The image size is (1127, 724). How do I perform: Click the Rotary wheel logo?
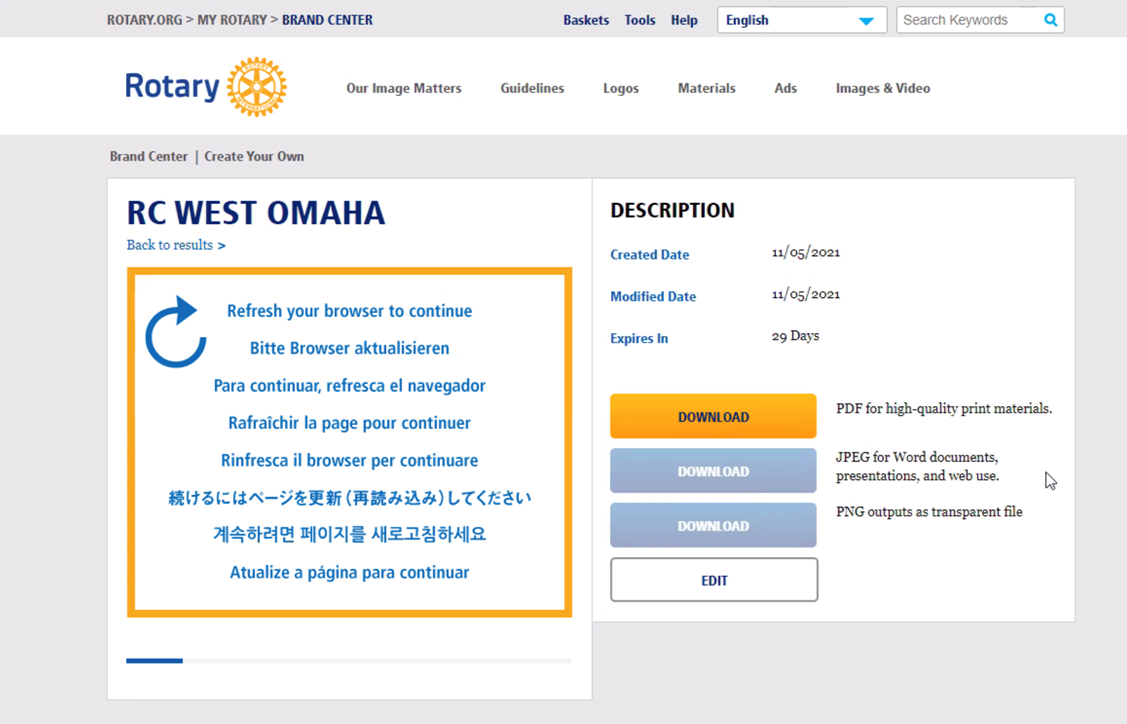256,87
